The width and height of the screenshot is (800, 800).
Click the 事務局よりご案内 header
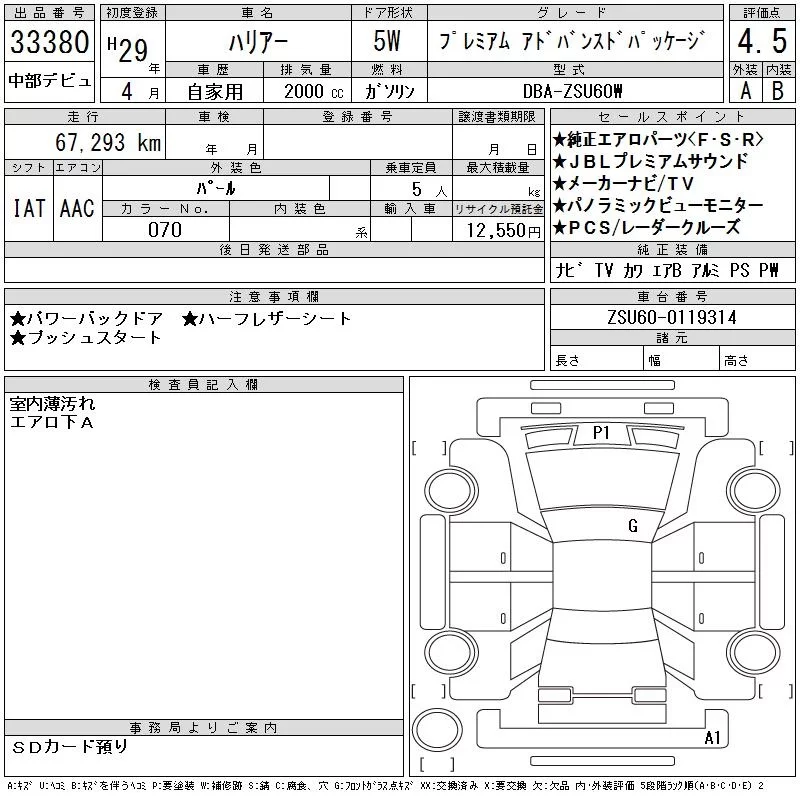click(203, 728)
